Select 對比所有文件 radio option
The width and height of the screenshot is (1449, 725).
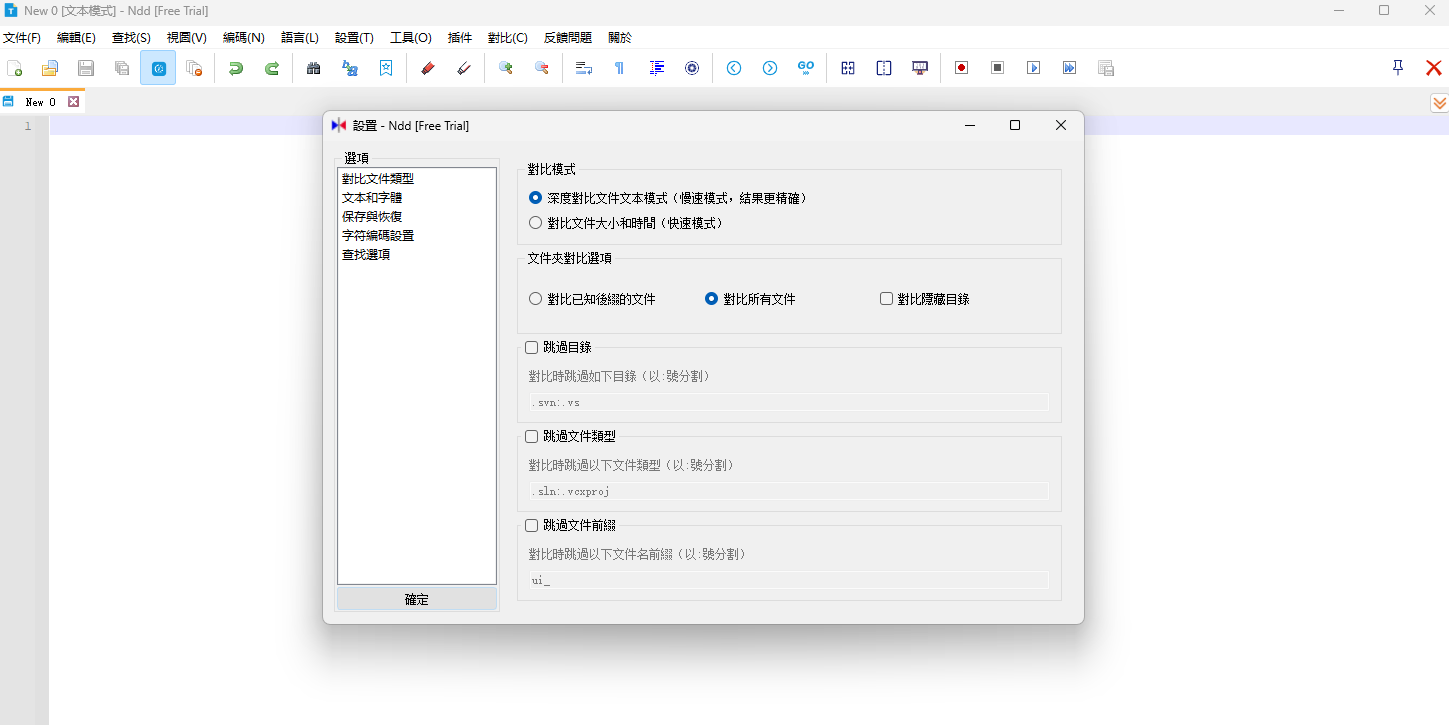712,299
